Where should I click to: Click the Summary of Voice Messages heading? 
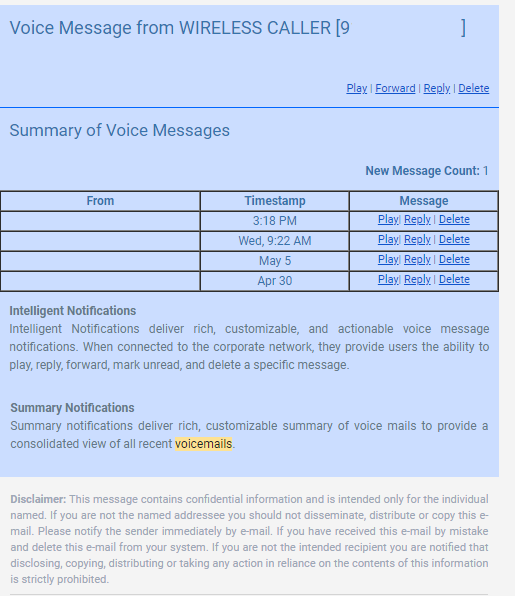pos(119,130)
